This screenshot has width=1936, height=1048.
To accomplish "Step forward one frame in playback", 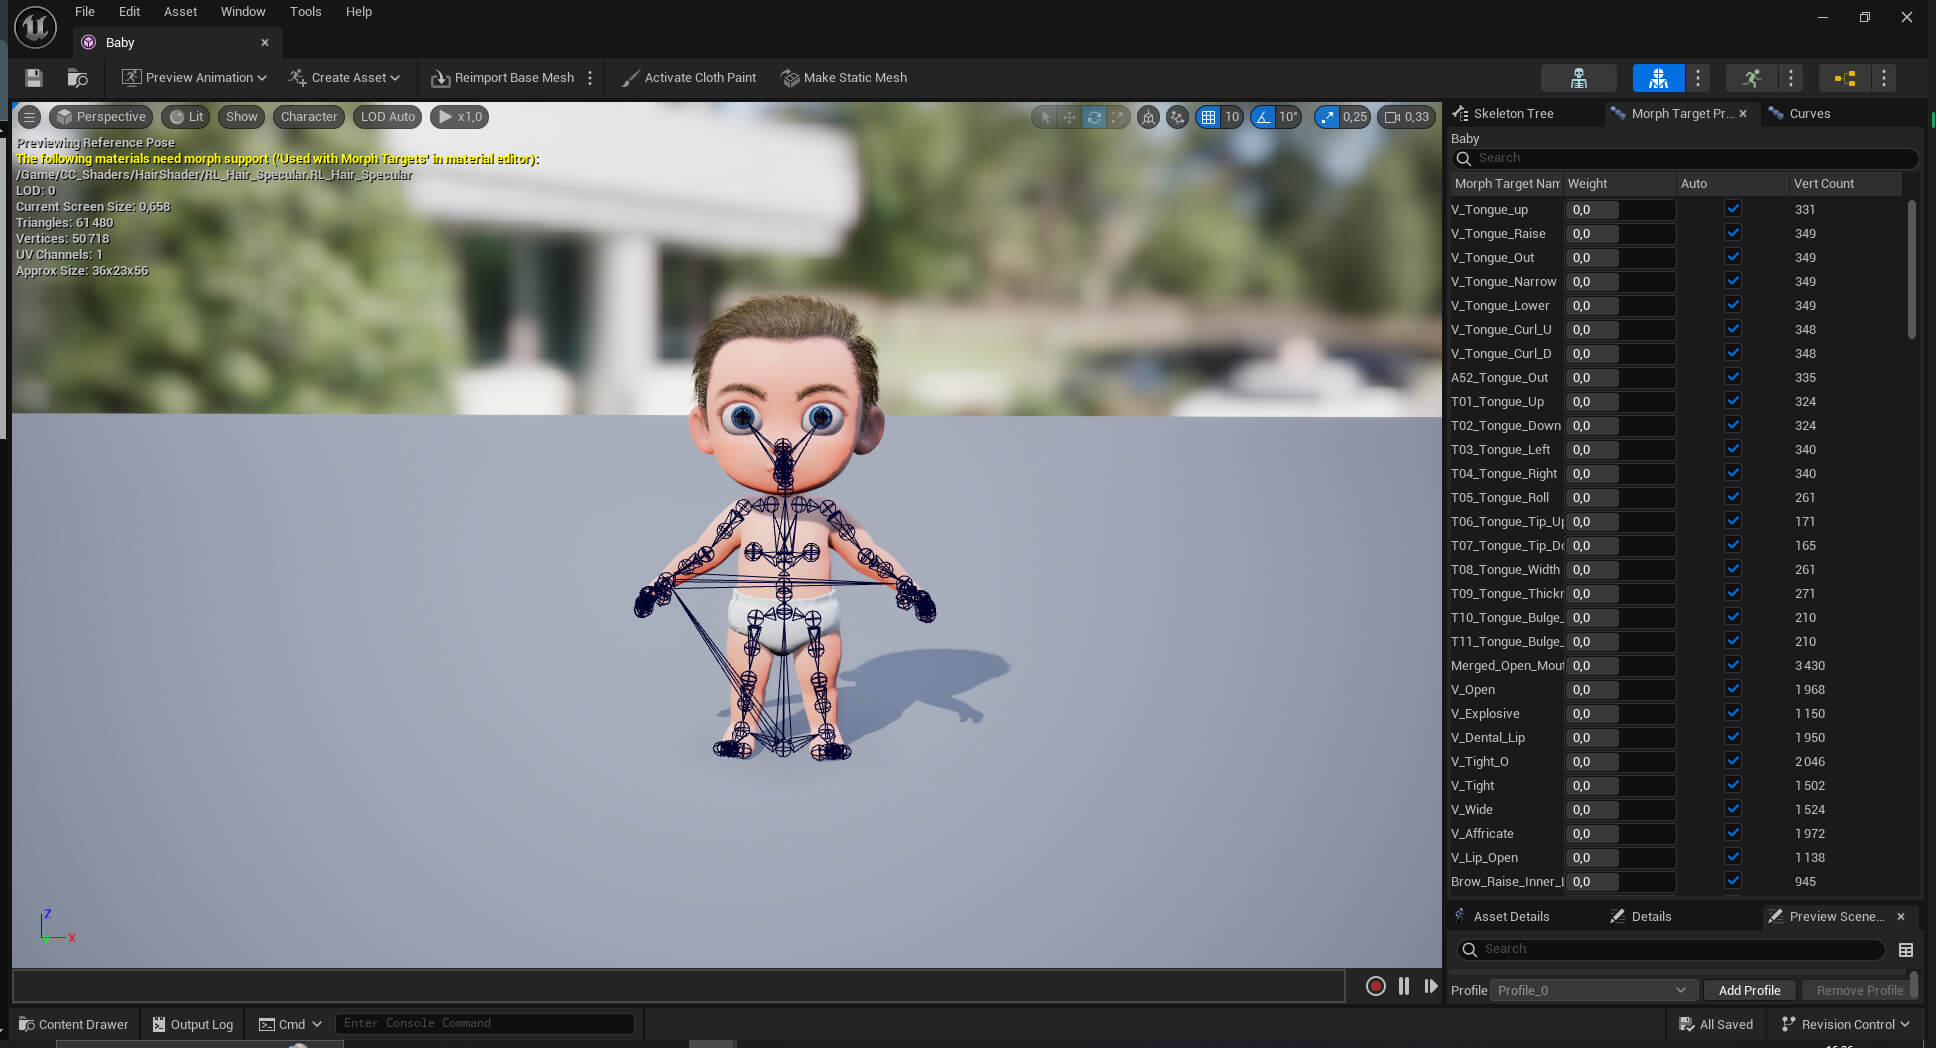I will tap(1431, 986).
